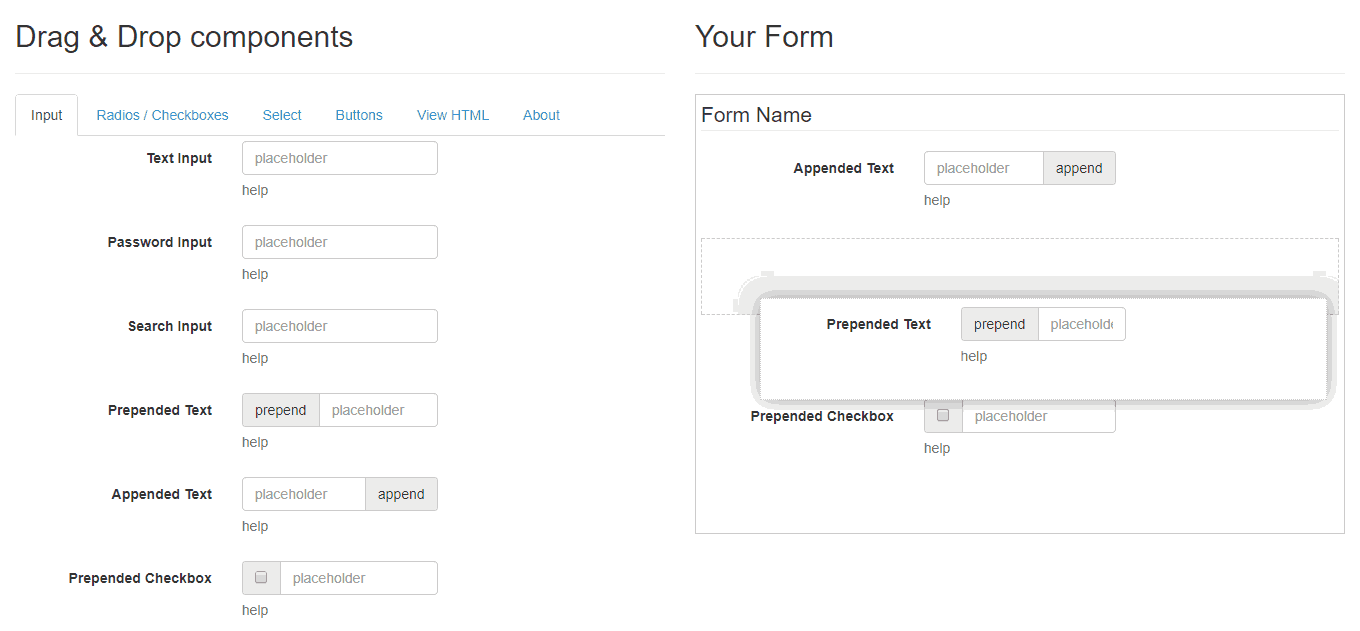Open the View HTML tab
Viewport: 1360px width, 631px height.
(452, 115)
